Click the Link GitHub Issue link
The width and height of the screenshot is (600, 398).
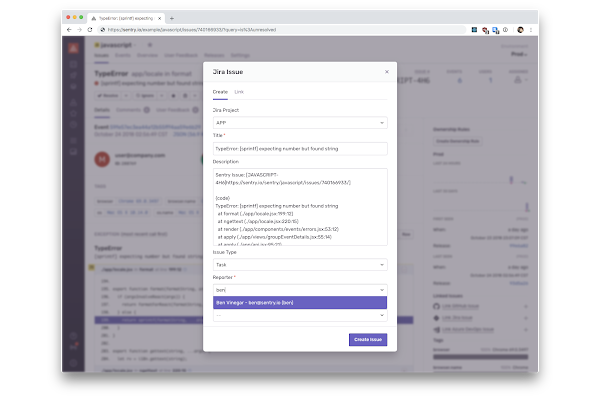(x=460, y=306)
